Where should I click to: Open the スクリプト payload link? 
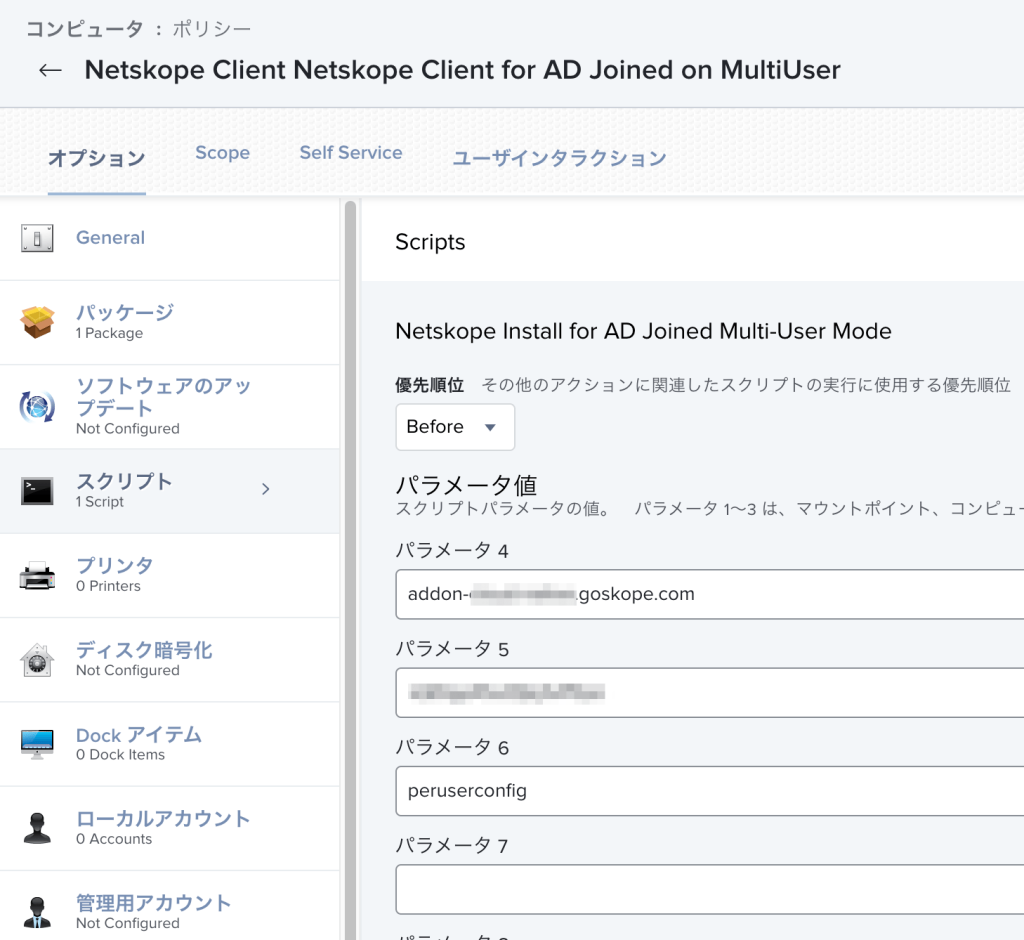coord(124,481)
